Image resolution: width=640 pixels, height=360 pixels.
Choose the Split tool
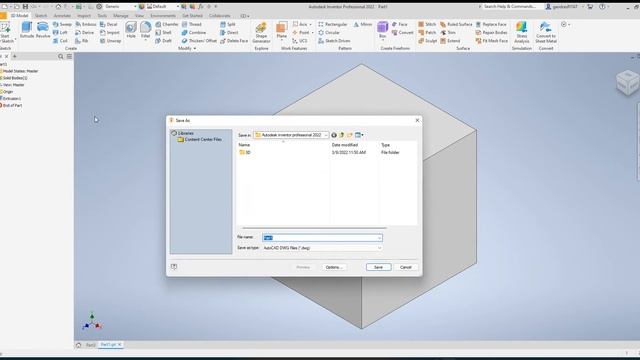pos(228,24)
